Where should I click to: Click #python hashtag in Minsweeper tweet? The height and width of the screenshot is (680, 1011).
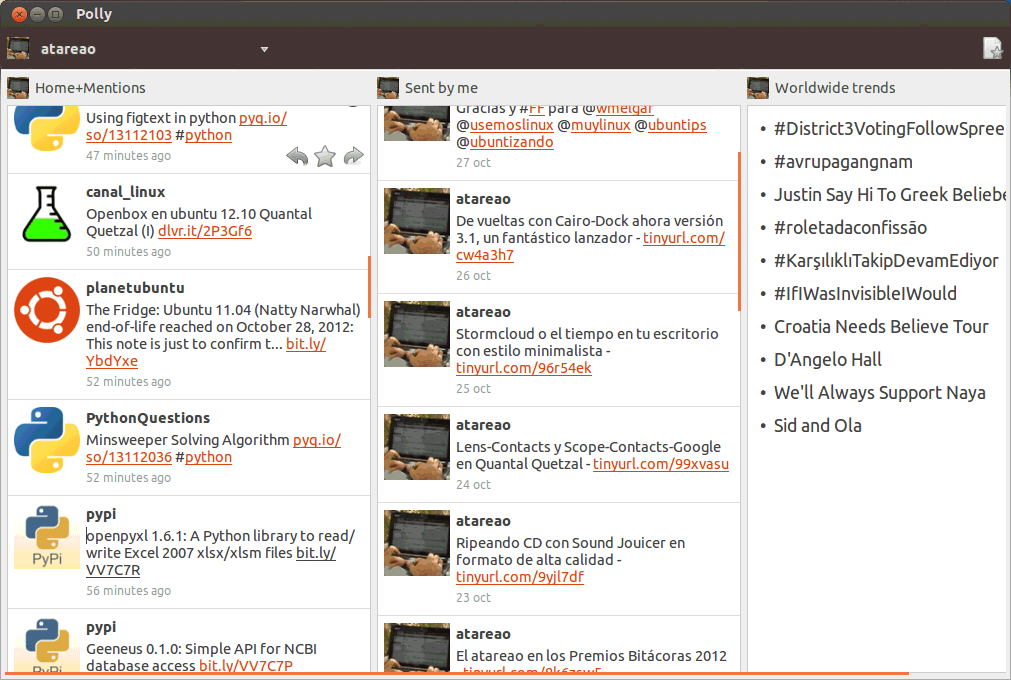pos(204,458)
